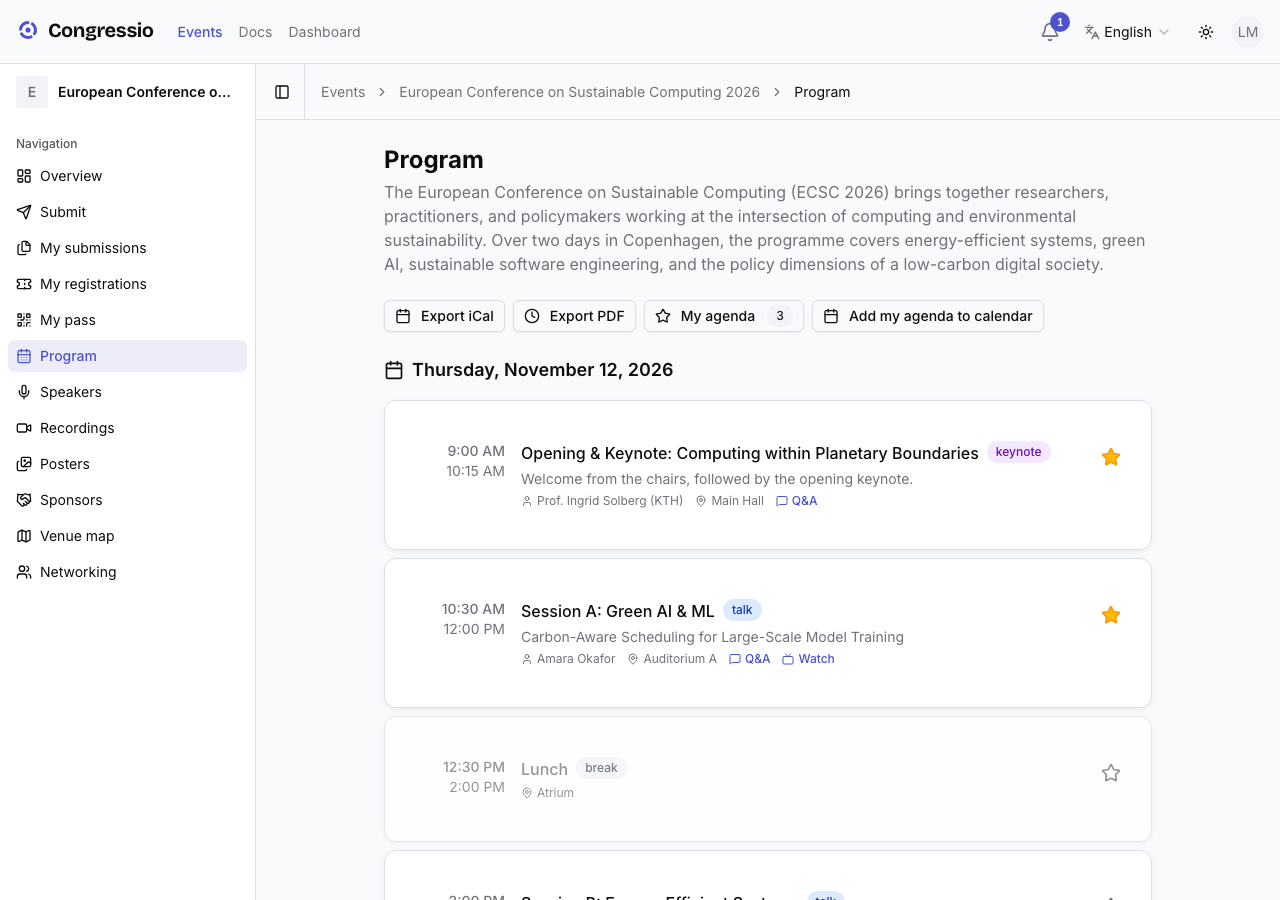Open the Docs top tab
This screenshot has width=1280, height=900.
255,32
